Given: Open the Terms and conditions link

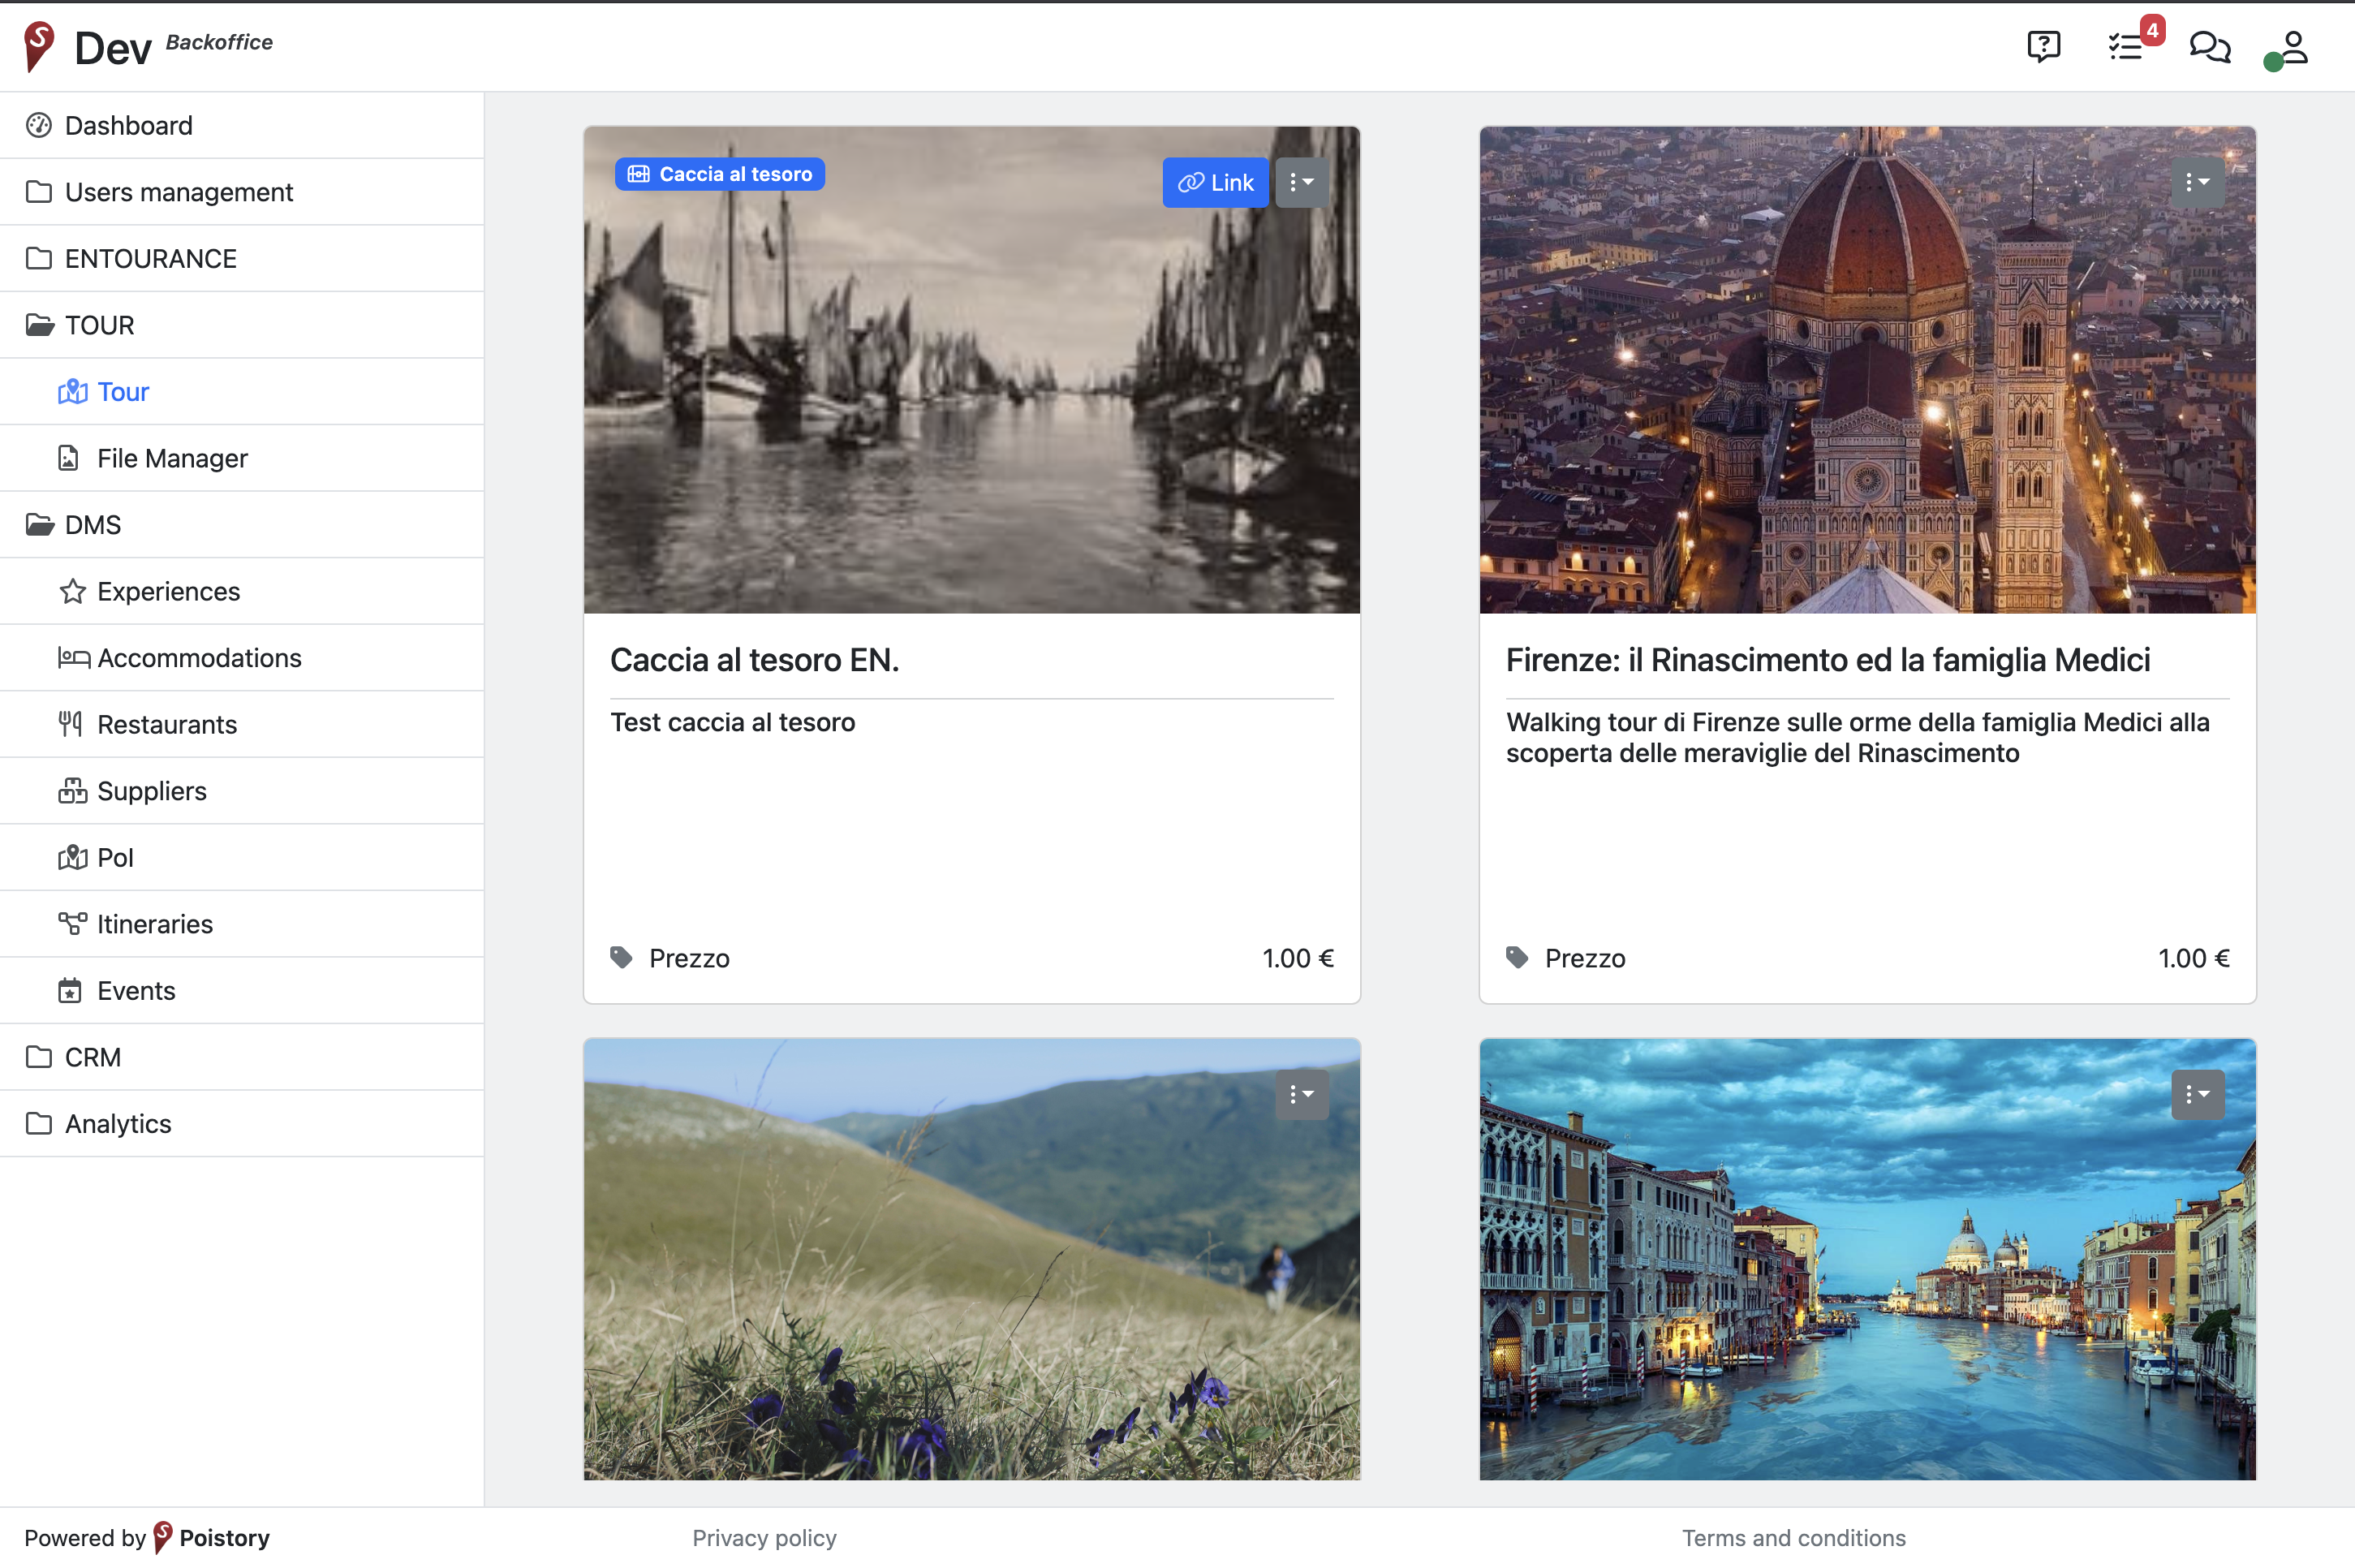Looking at the screenshot, I should pyautogui.click(x=1794, y=1538).
